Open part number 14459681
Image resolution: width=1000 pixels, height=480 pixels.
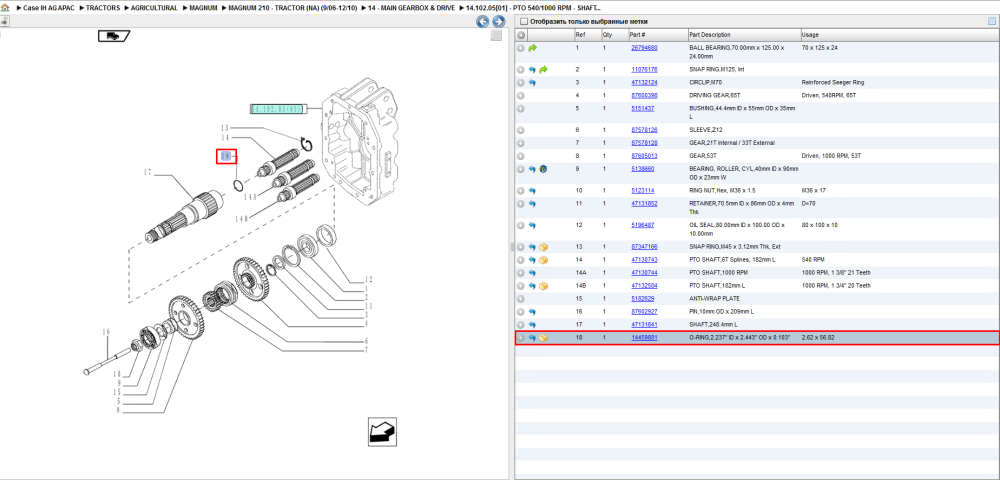[644, 338]
